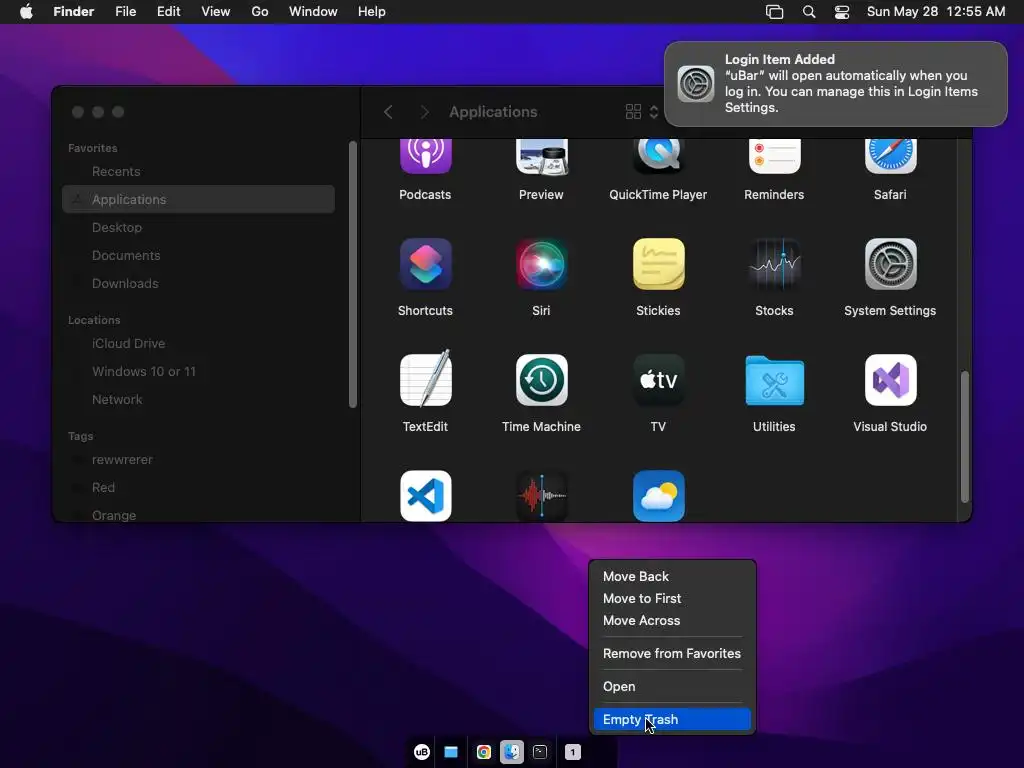
Task: Select the Stickies app icon
Action: click(658, 264)
